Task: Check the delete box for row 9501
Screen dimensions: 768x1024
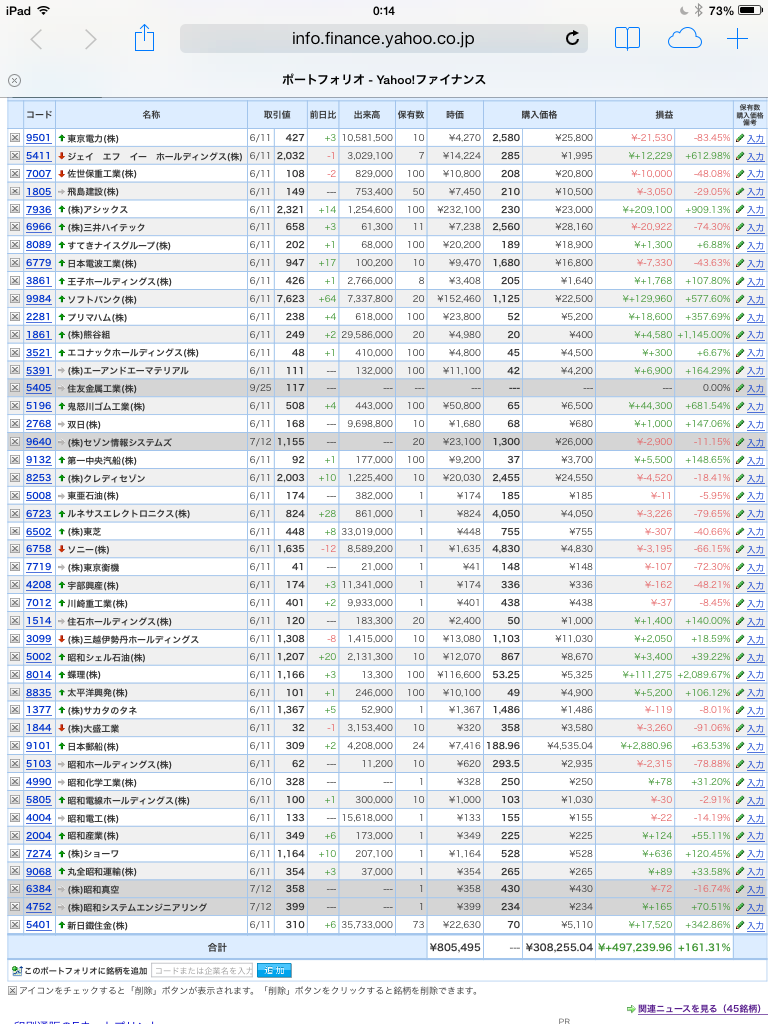Action: click(14, 138)
